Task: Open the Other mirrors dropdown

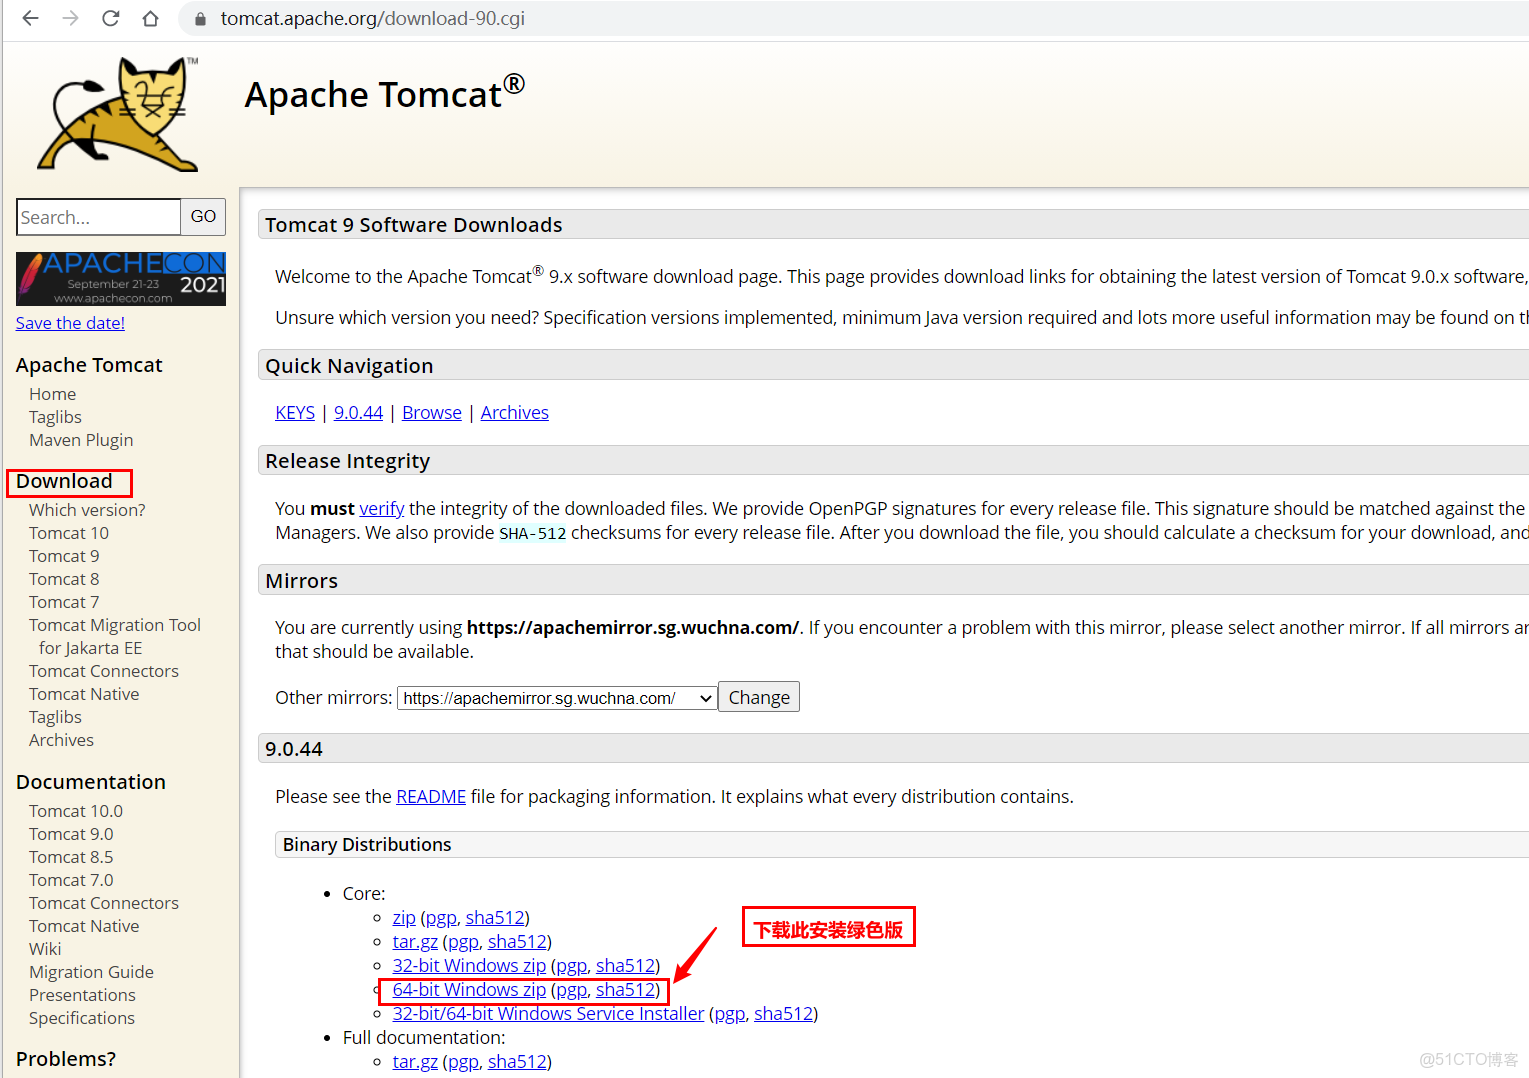Action: click(557, 698)
